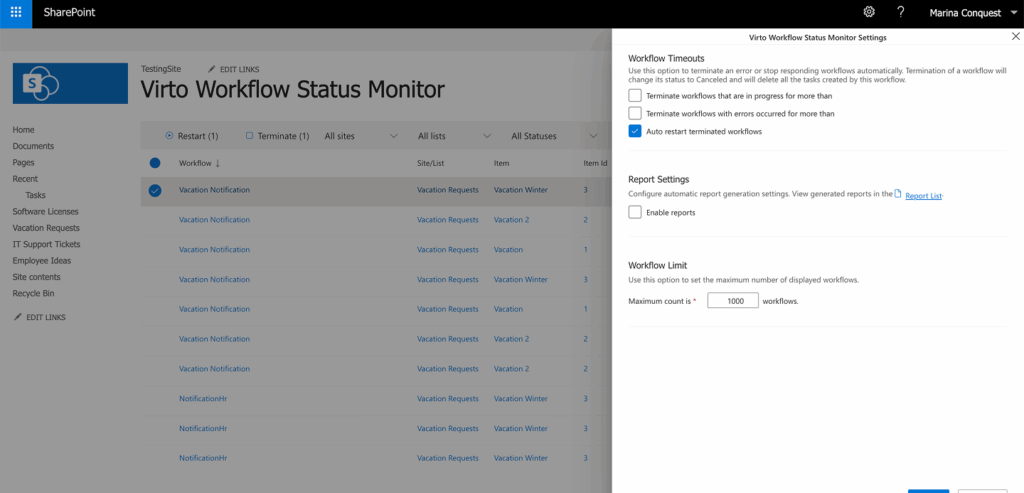1024x493 pixels.
Task: Open the Report List link
Action: pyautogui.click(x=923, y=196)
